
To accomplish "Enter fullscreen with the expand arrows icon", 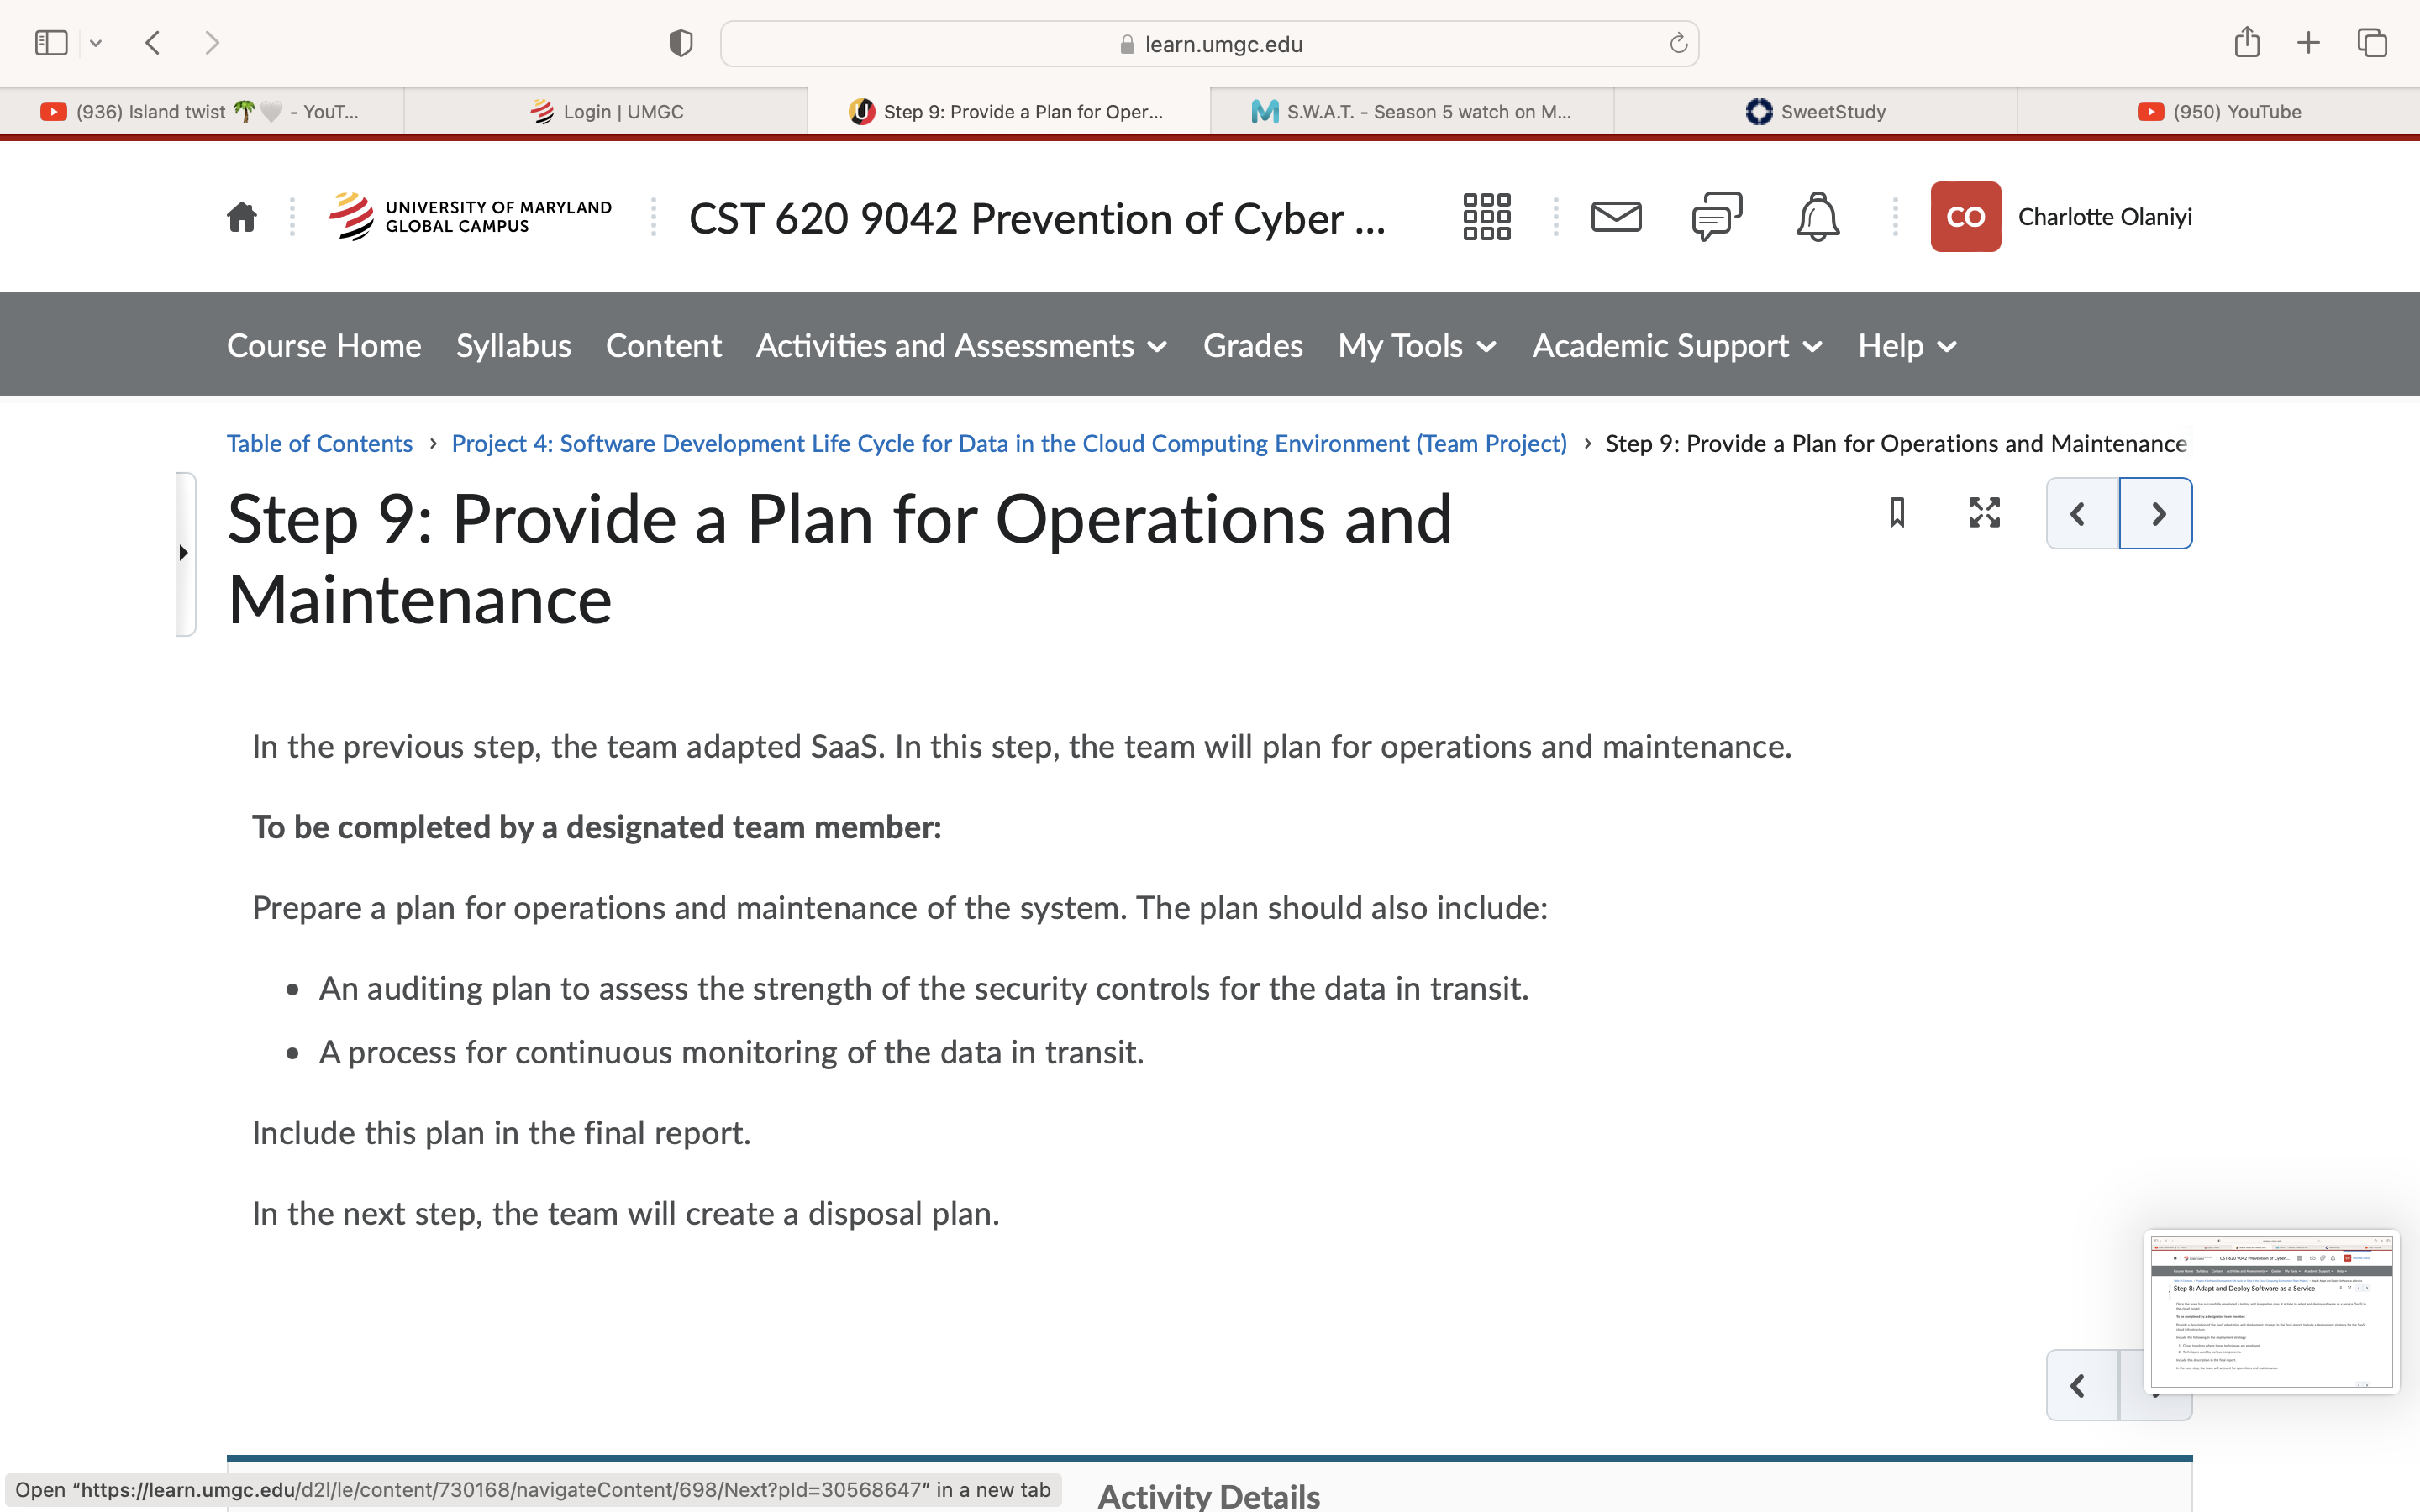I will point(1984,512).
